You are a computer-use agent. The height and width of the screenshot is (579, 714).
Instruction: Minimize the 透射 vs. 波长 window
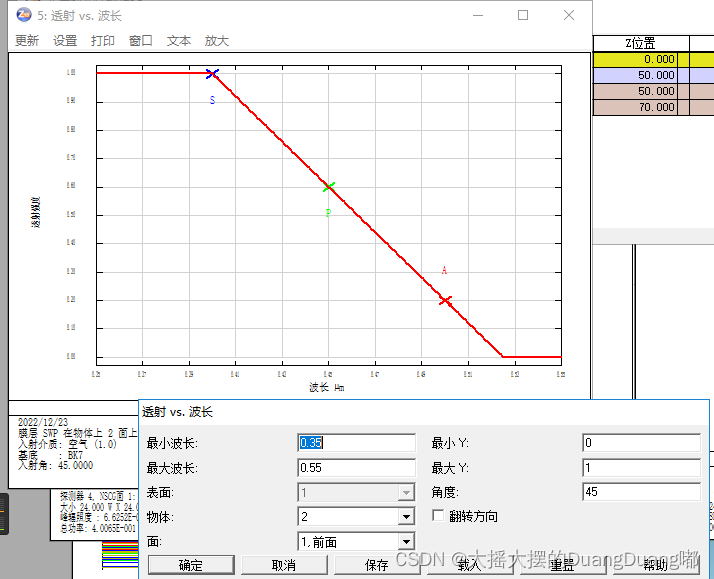pos(478,15)
